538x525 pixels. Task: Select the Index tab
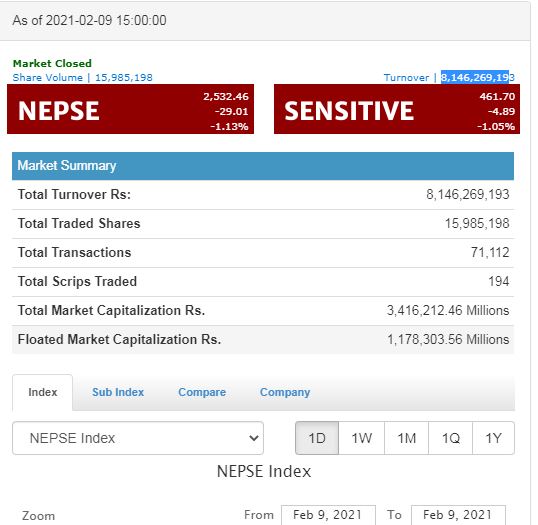point(43,392)
